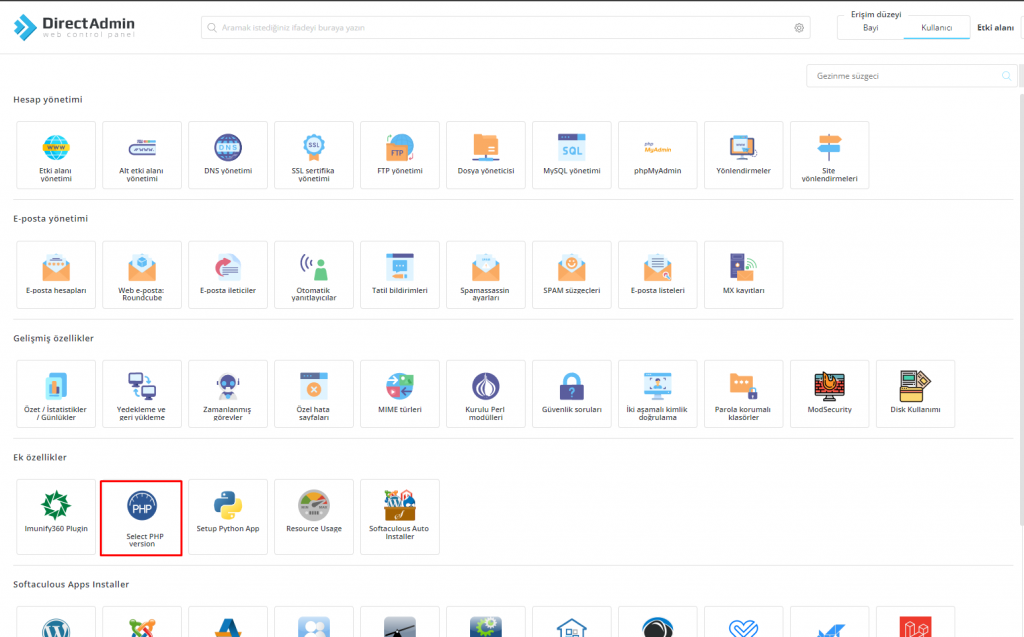Open Web e-posta Roundcube

(142, 274)
